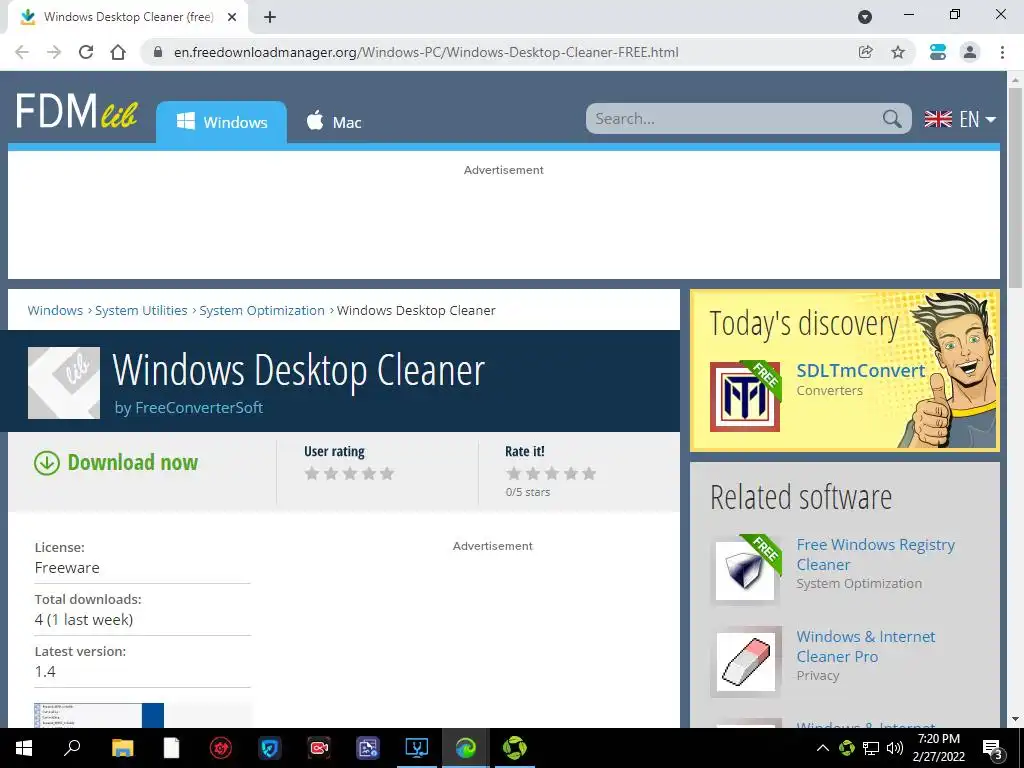The image size is (1024, 768).
Task: Open the green swirl taskbar app
Action: [x=515, y=748]
